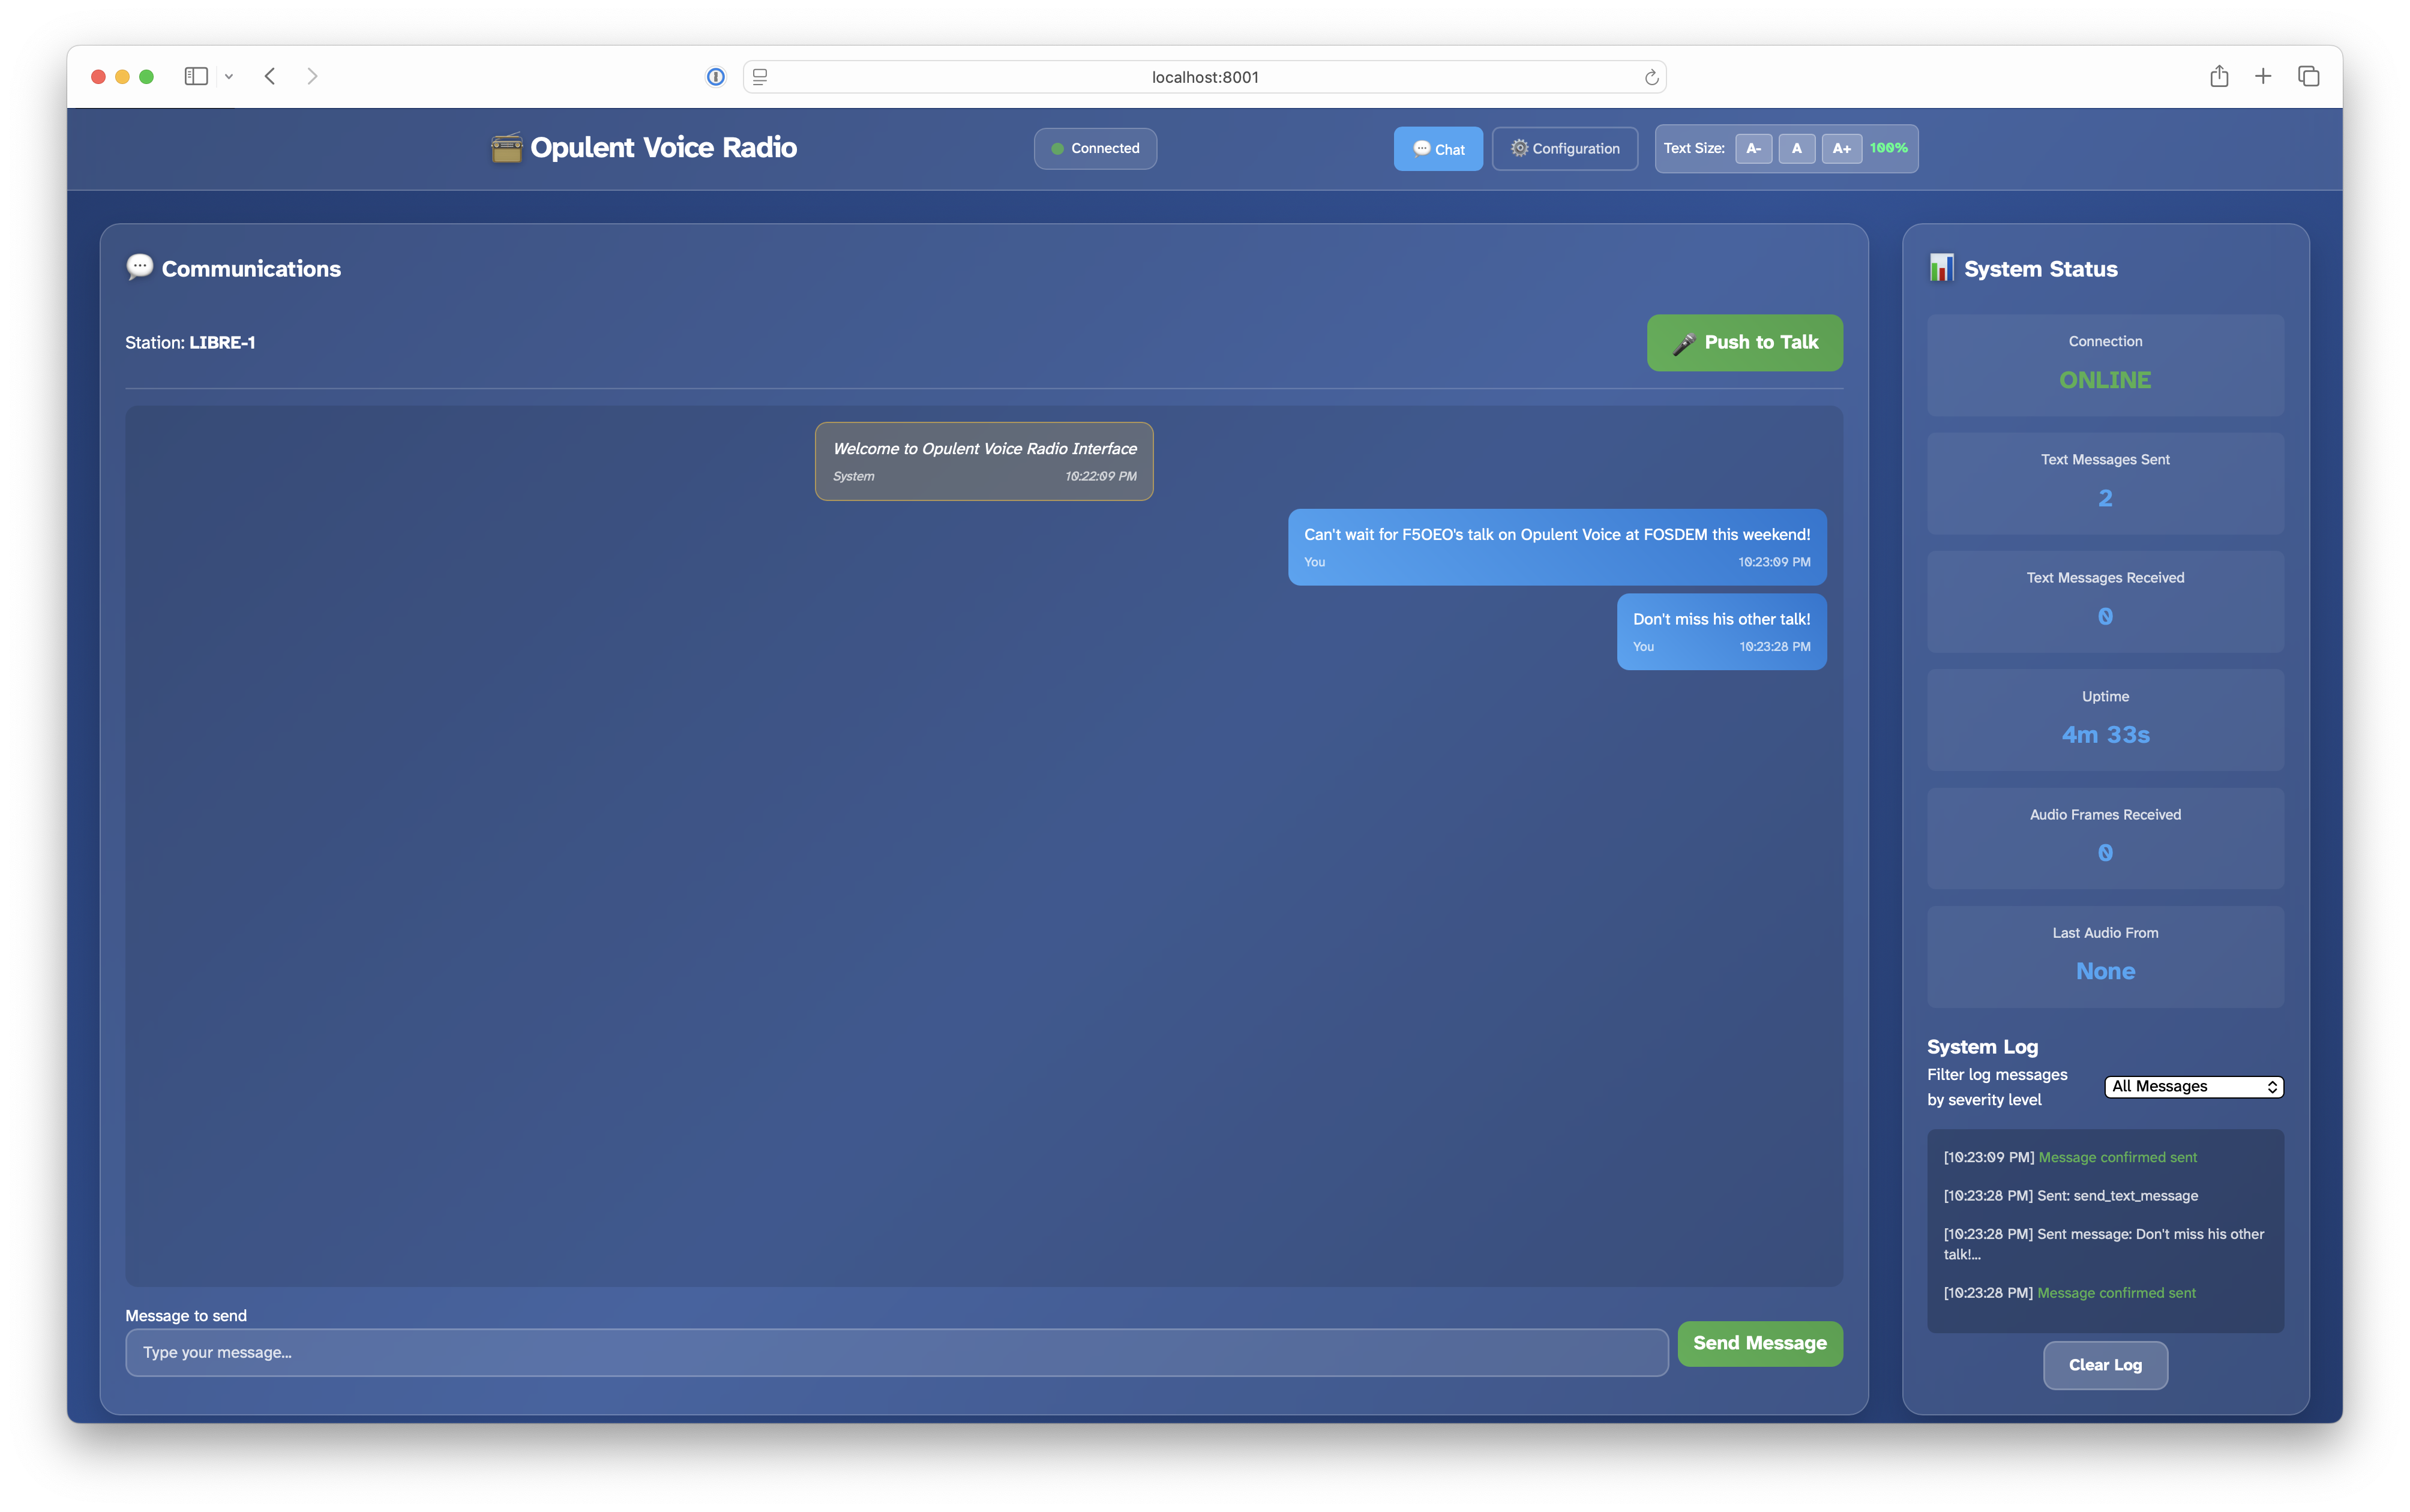The height and width of the screenshot is (1512, 2410).
Task: Click the green Connected status indicator dot
Action: [1057, 148]
